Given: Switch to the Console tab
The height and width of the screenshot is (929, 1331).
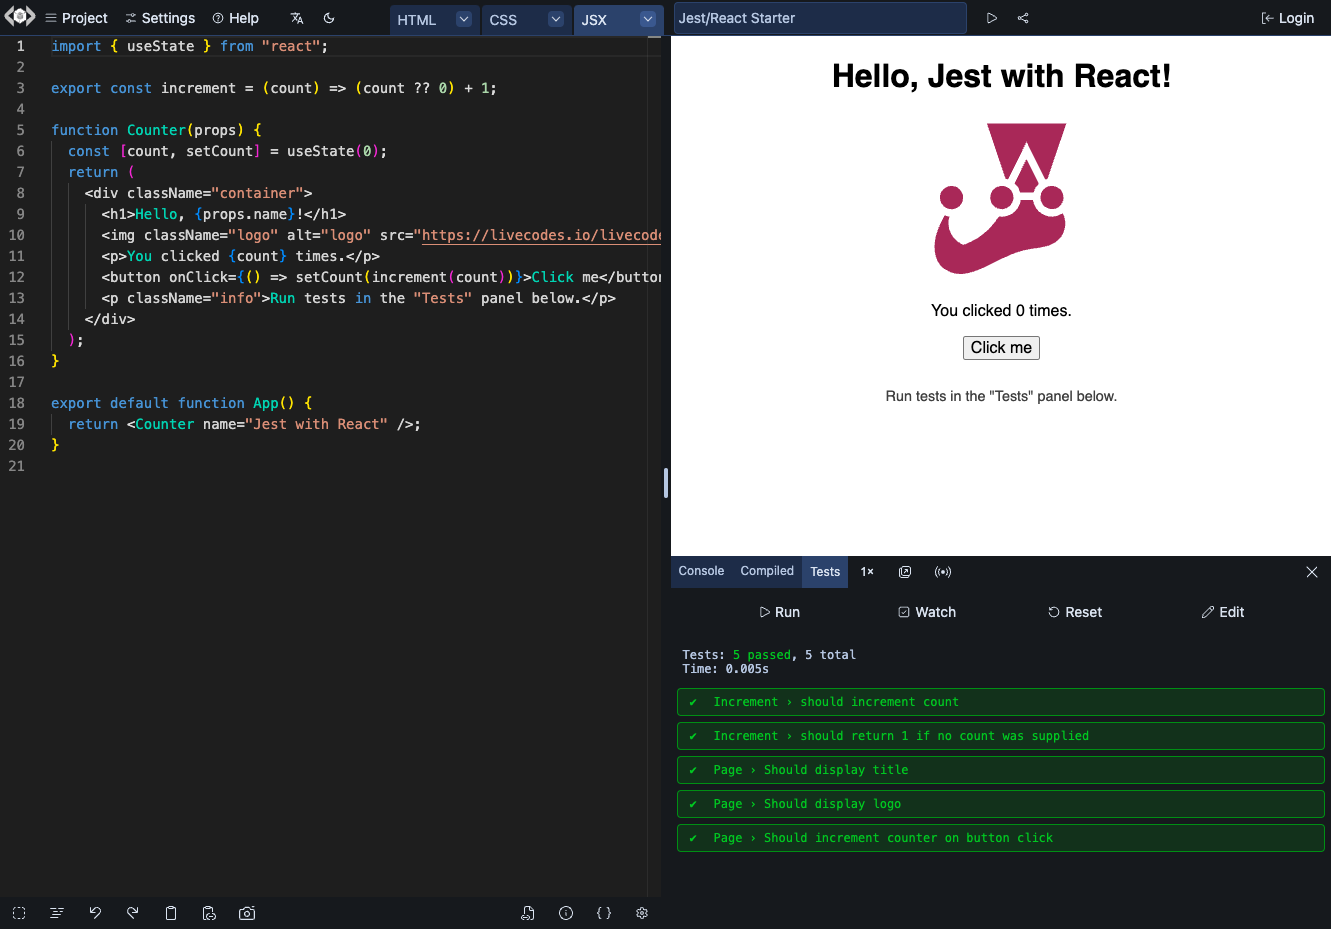Looking at the screenshot, I should (701, 571).
